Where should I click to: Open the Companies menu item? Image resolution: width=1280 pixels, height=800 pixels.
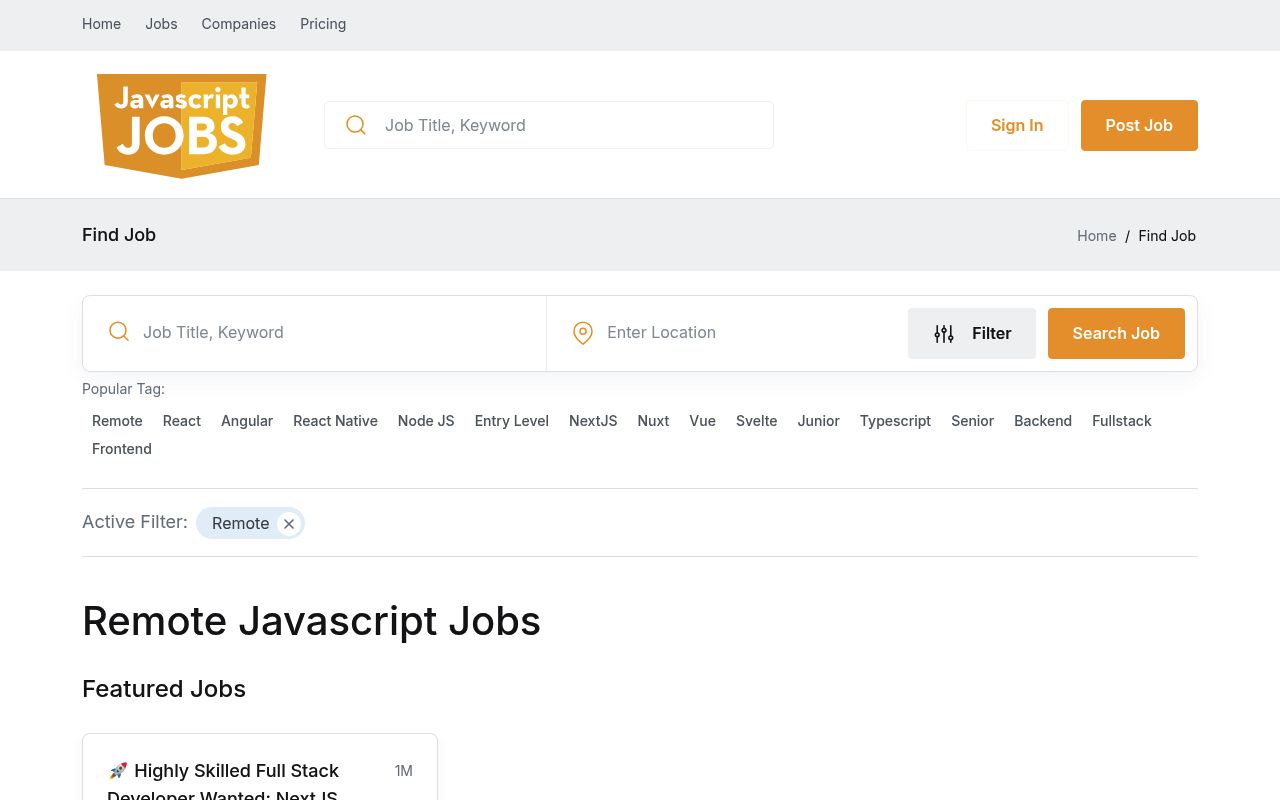pos(239,24)
